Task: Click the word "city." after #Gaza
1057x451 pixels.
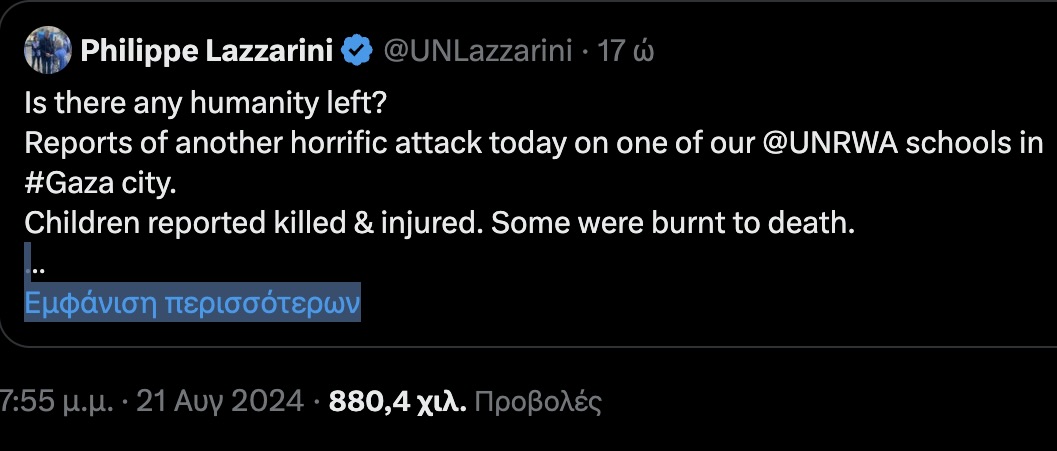Action: click(148, 184)
